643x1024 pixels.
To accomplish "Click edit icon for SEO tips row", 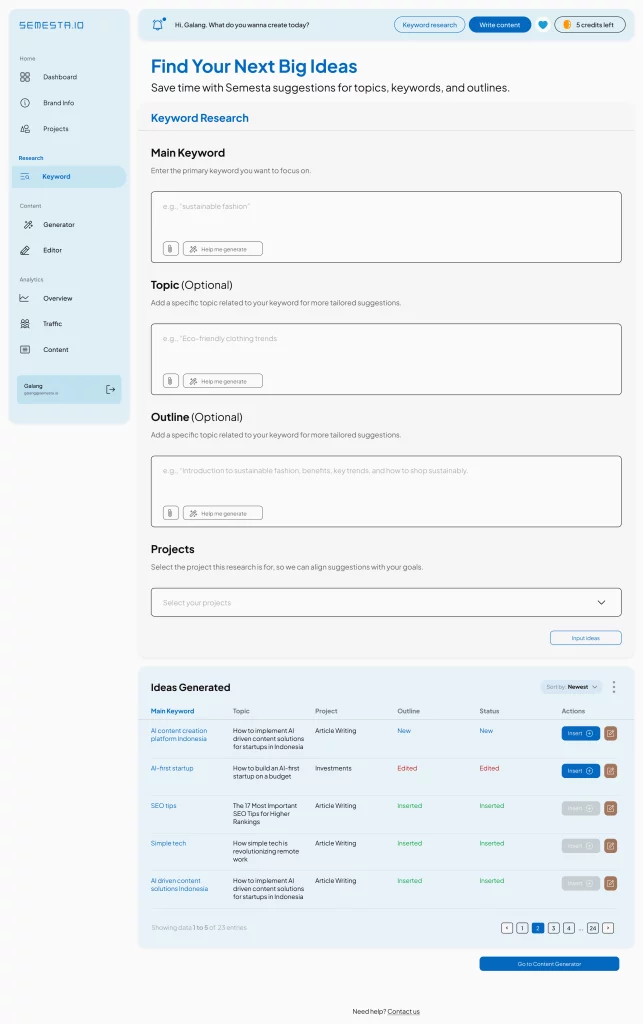I will click(610, 808).
